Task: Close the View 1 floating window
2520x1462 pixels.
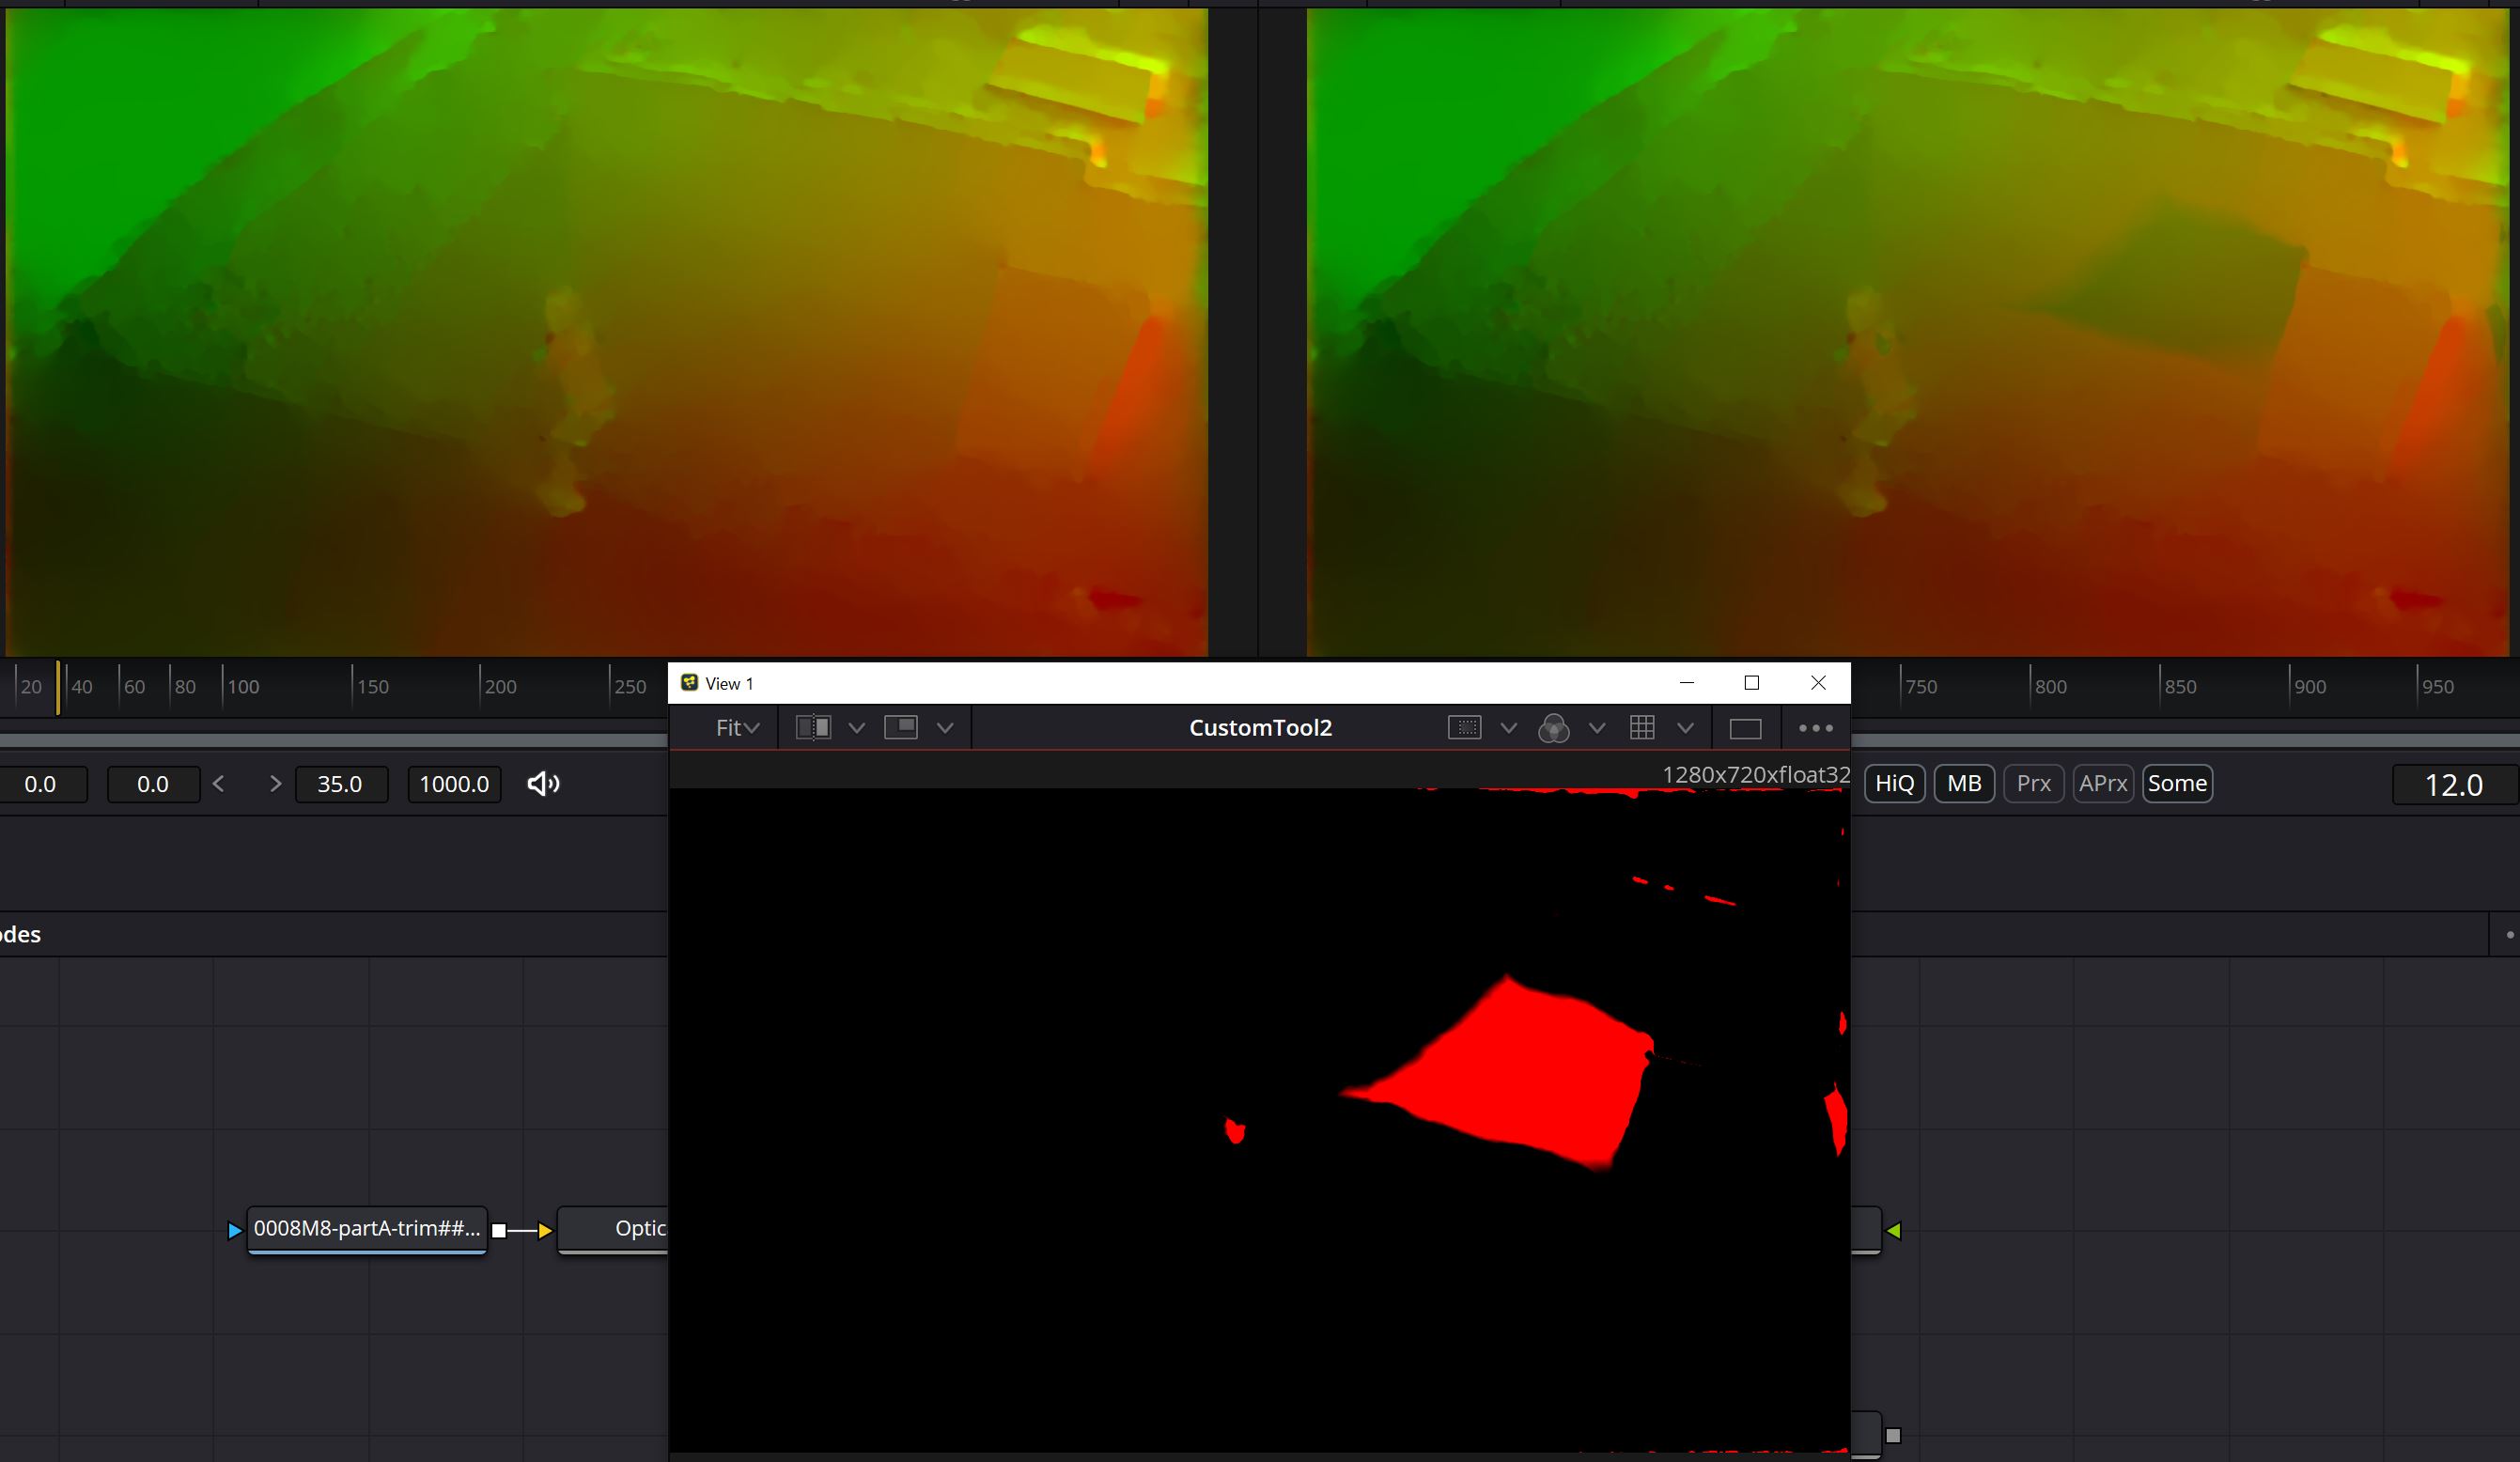Action: [x=1818, y=683]
